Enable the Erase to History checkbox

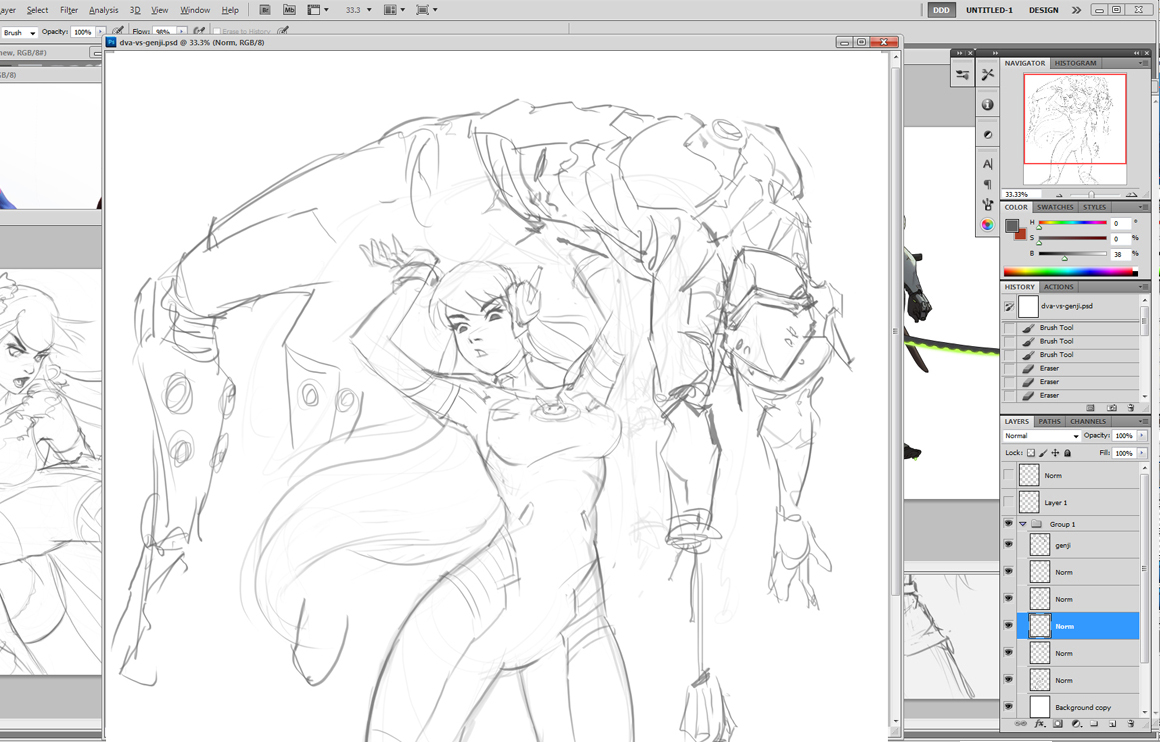pyautogui.click(x=218, y=31)
